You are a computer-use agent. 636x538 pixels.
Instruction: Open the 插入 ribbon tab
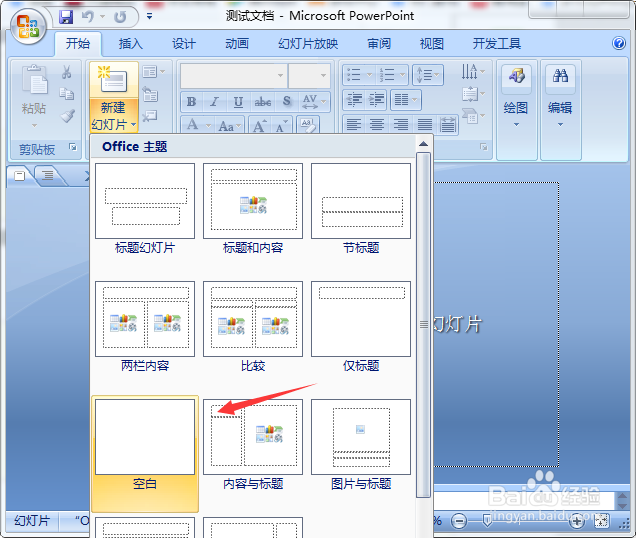tap(131, 43)
